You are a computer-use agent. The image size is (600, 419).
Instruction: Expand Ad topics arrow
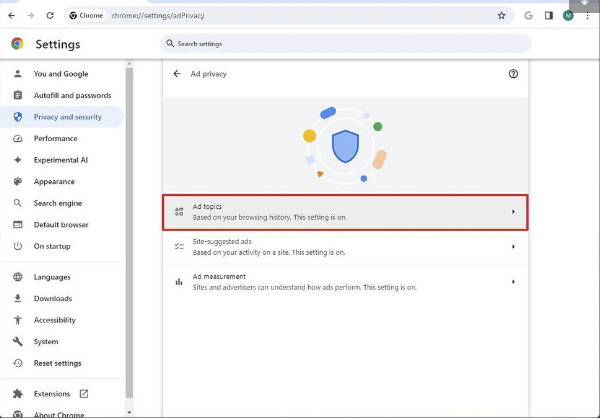click(x=513, y=212)
